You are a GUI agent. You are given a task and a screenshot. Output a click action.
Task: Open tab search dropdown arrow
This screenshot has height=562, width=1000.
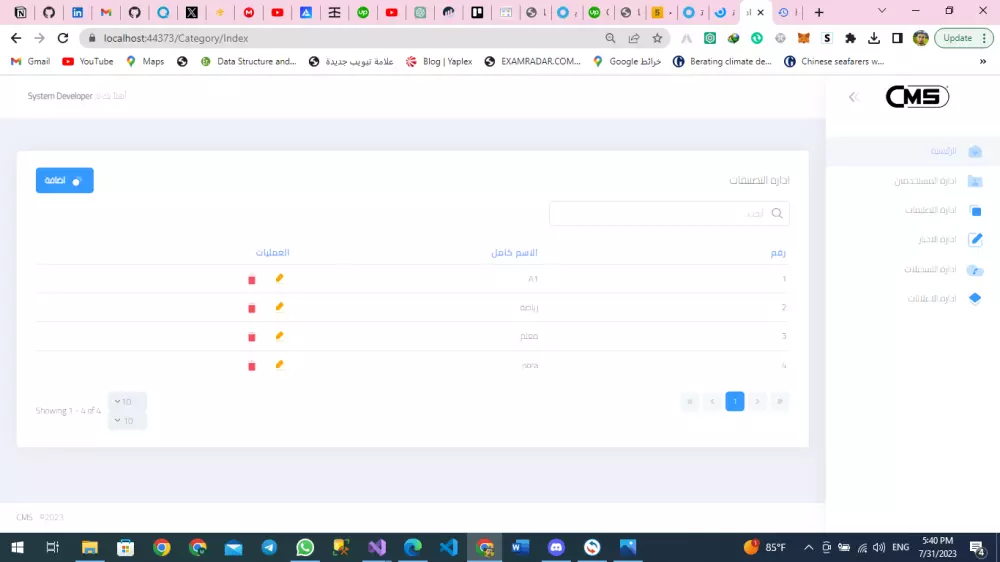(x=882, y=11)
